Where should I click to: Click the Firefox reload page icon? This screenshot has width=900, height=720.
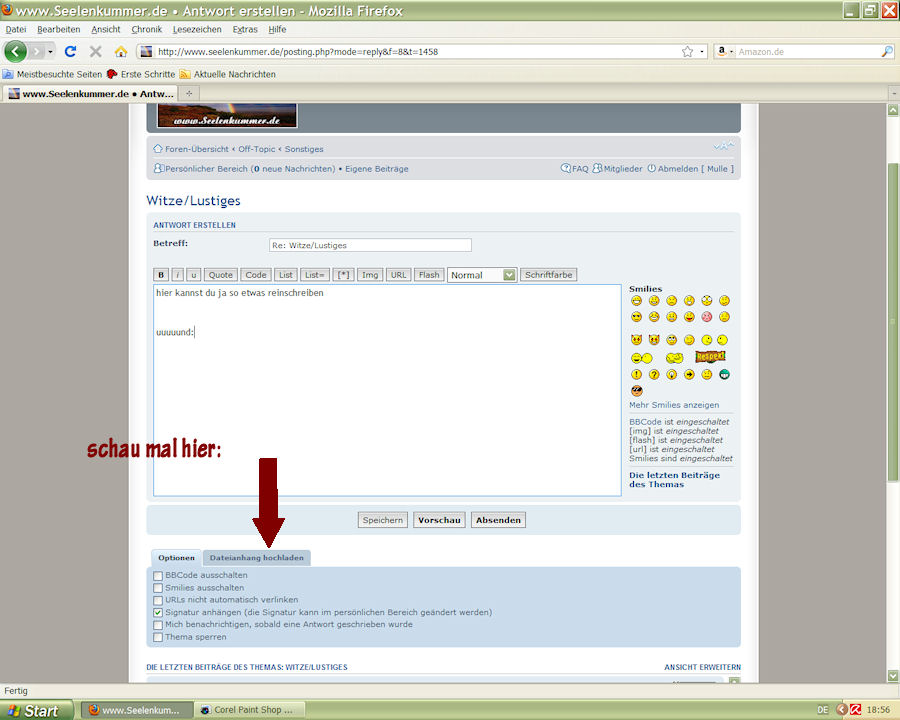tap(70, 51)
